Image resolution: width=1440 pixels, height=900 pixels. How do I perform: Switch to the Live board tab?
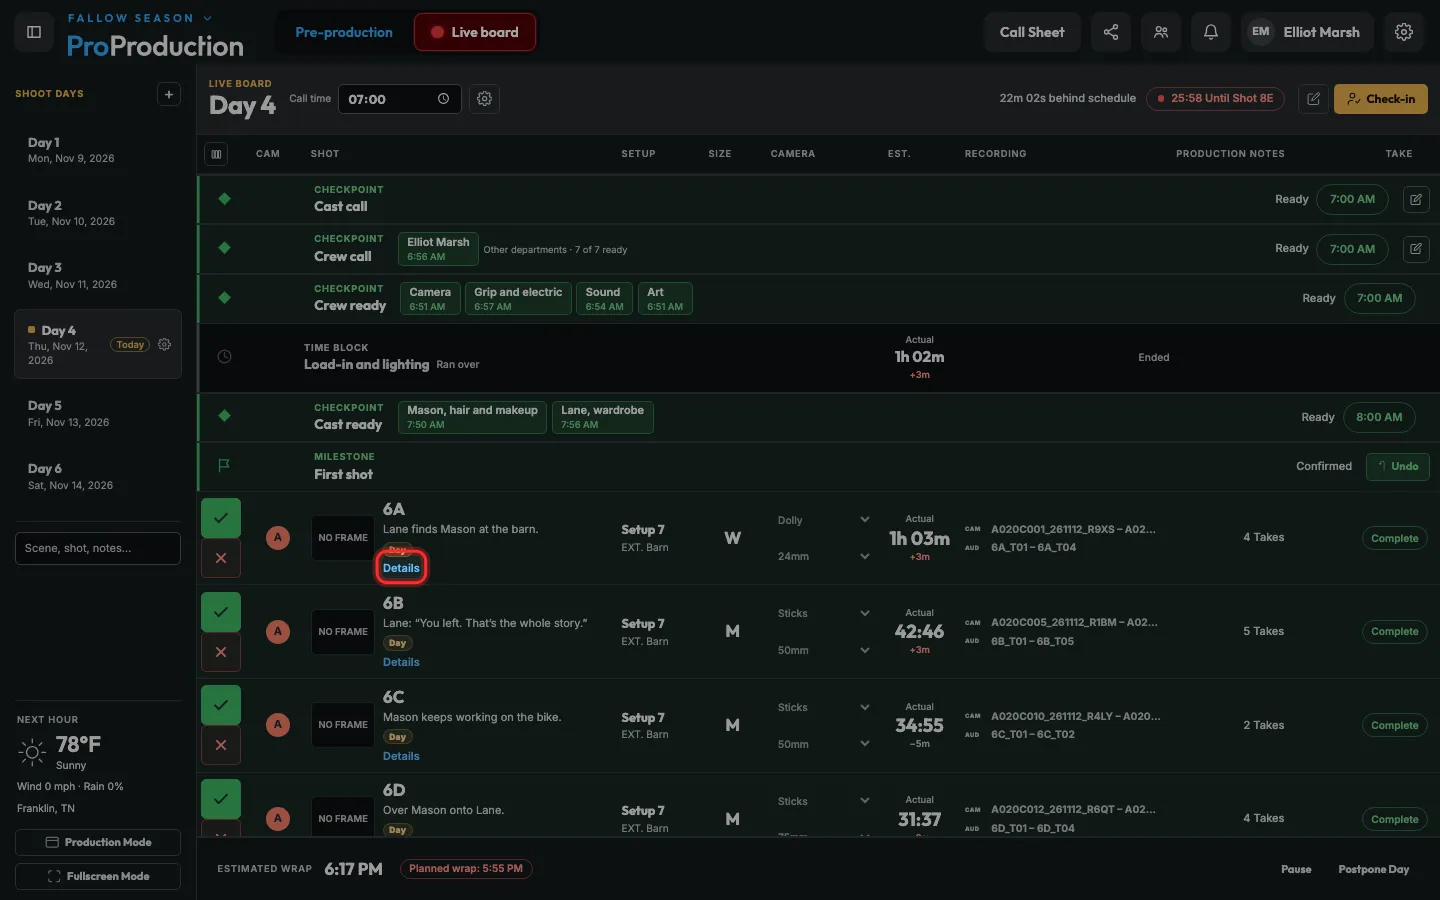click(x=475, y=32)
